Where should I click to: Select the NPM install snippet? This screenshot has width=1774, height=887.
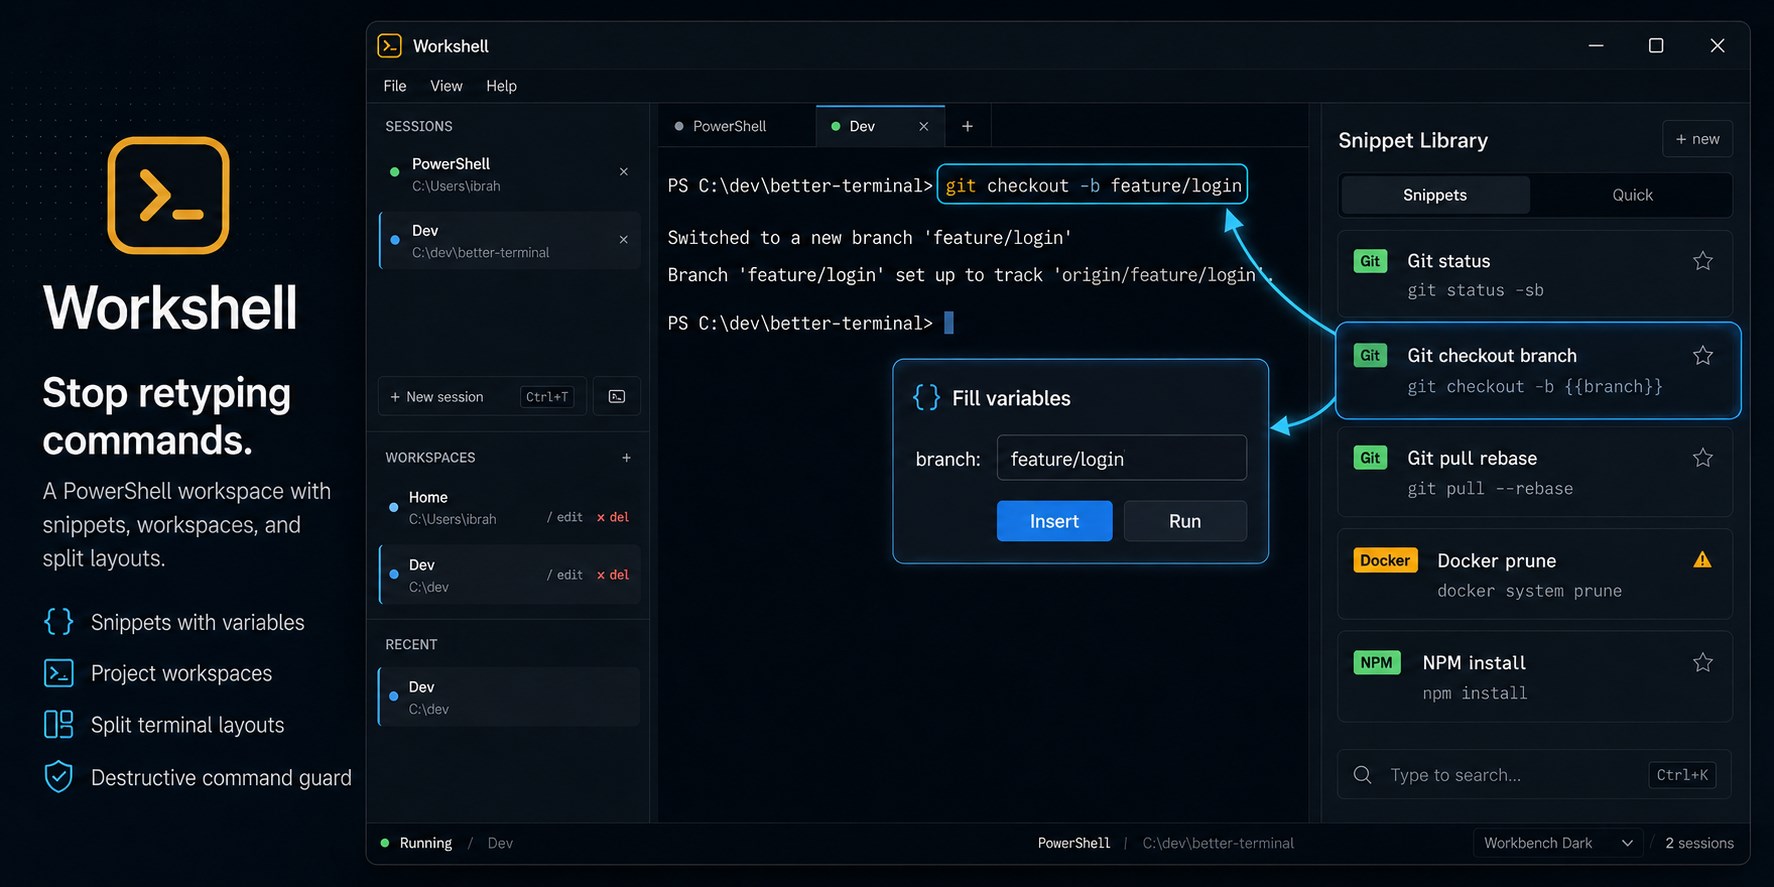tap(1535, 676)
